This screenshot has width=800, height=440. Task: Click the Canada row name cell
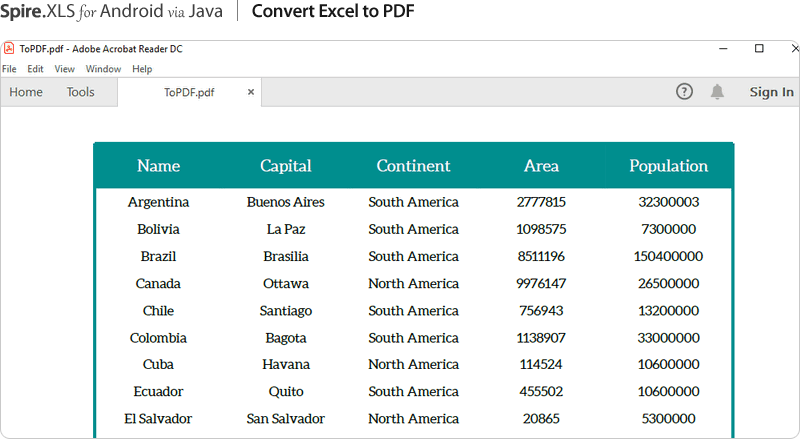[x=158, y=283]
